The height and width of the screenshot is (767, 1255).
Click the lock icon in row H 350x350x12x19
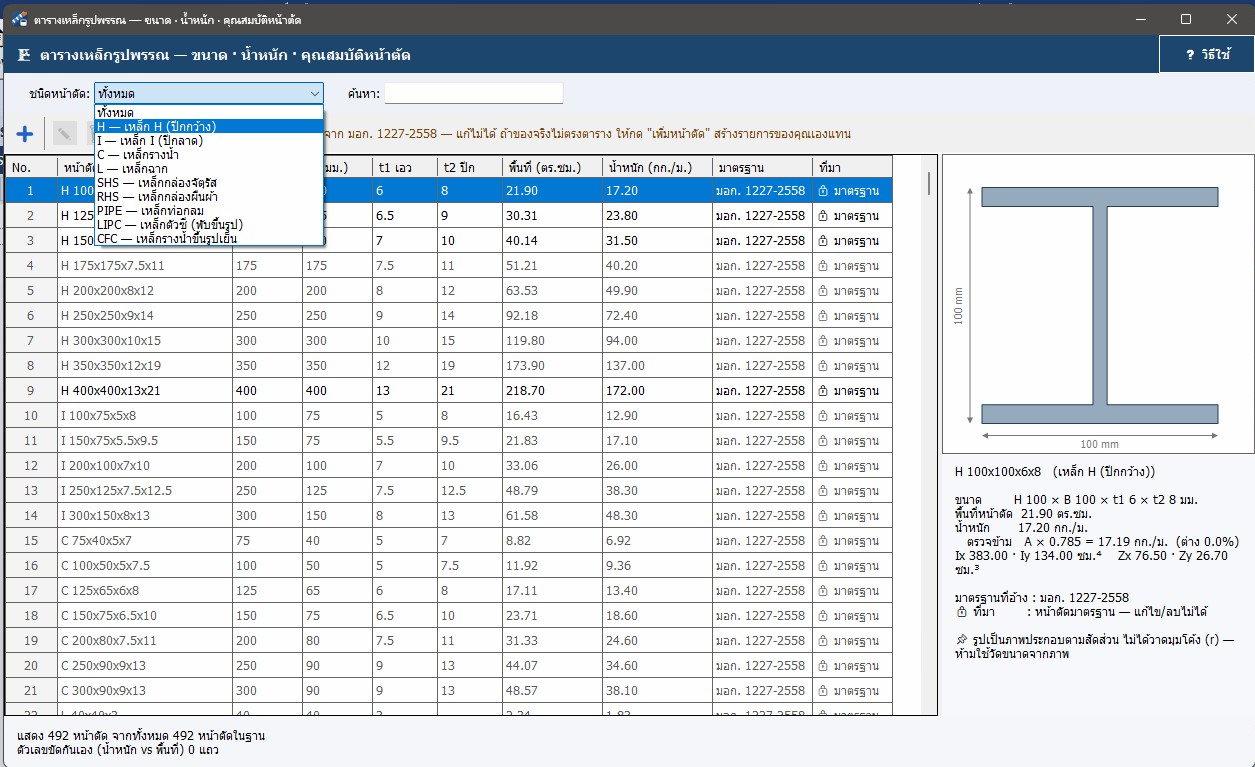(x=823, y=366)
